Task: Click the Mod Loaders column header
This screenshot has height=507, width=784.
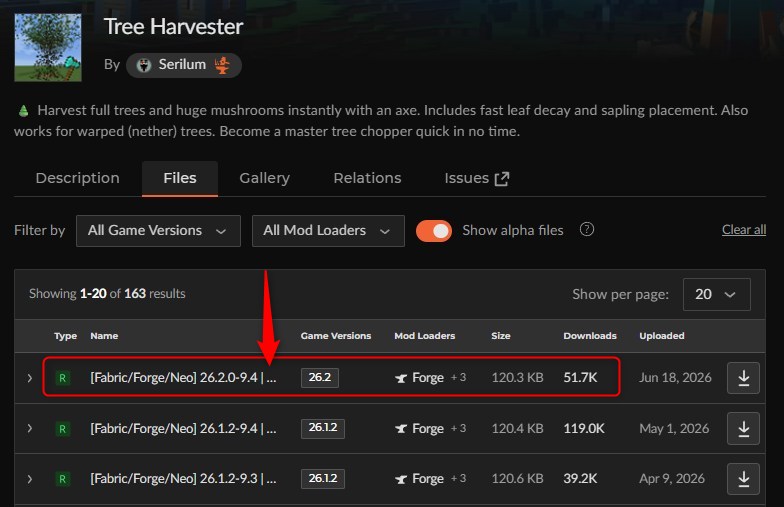Action: (424, 336)
